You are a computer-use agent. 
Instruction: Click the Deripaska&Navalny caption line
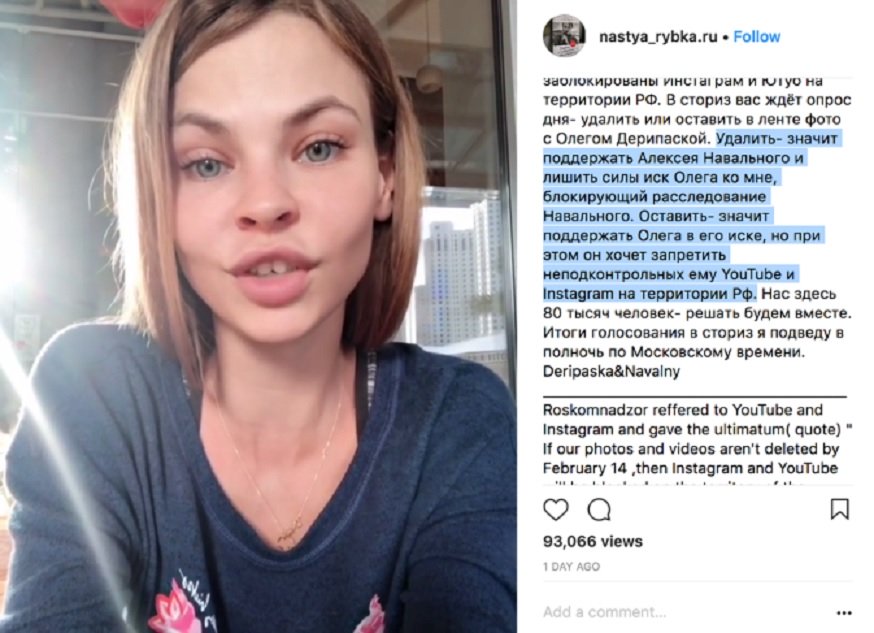[x=611, y=372]
